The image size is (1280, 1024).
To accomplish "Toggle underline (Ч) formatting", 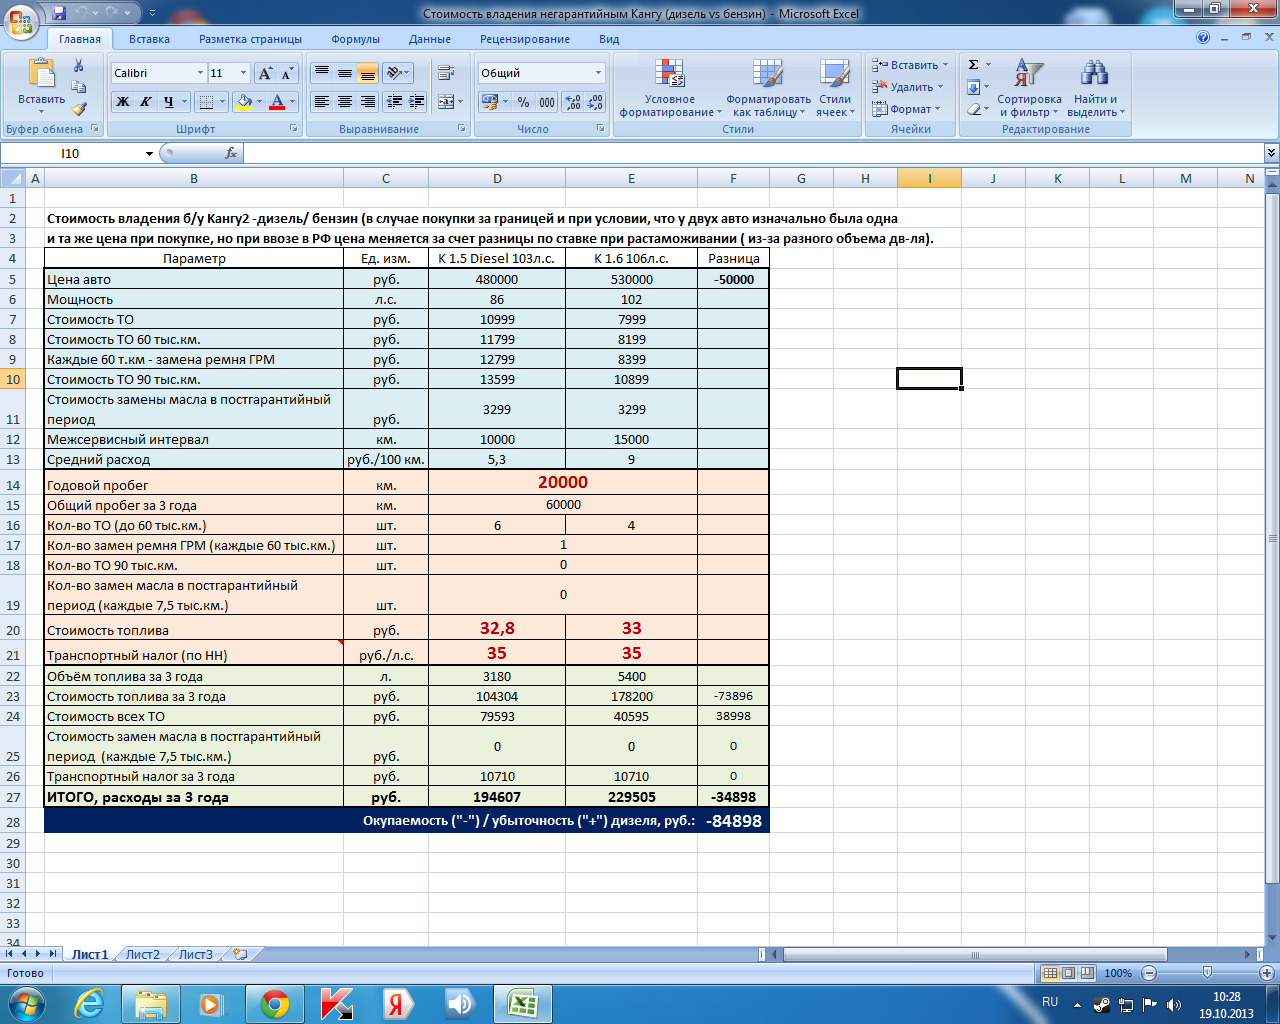I will click(x=168, y=102).
